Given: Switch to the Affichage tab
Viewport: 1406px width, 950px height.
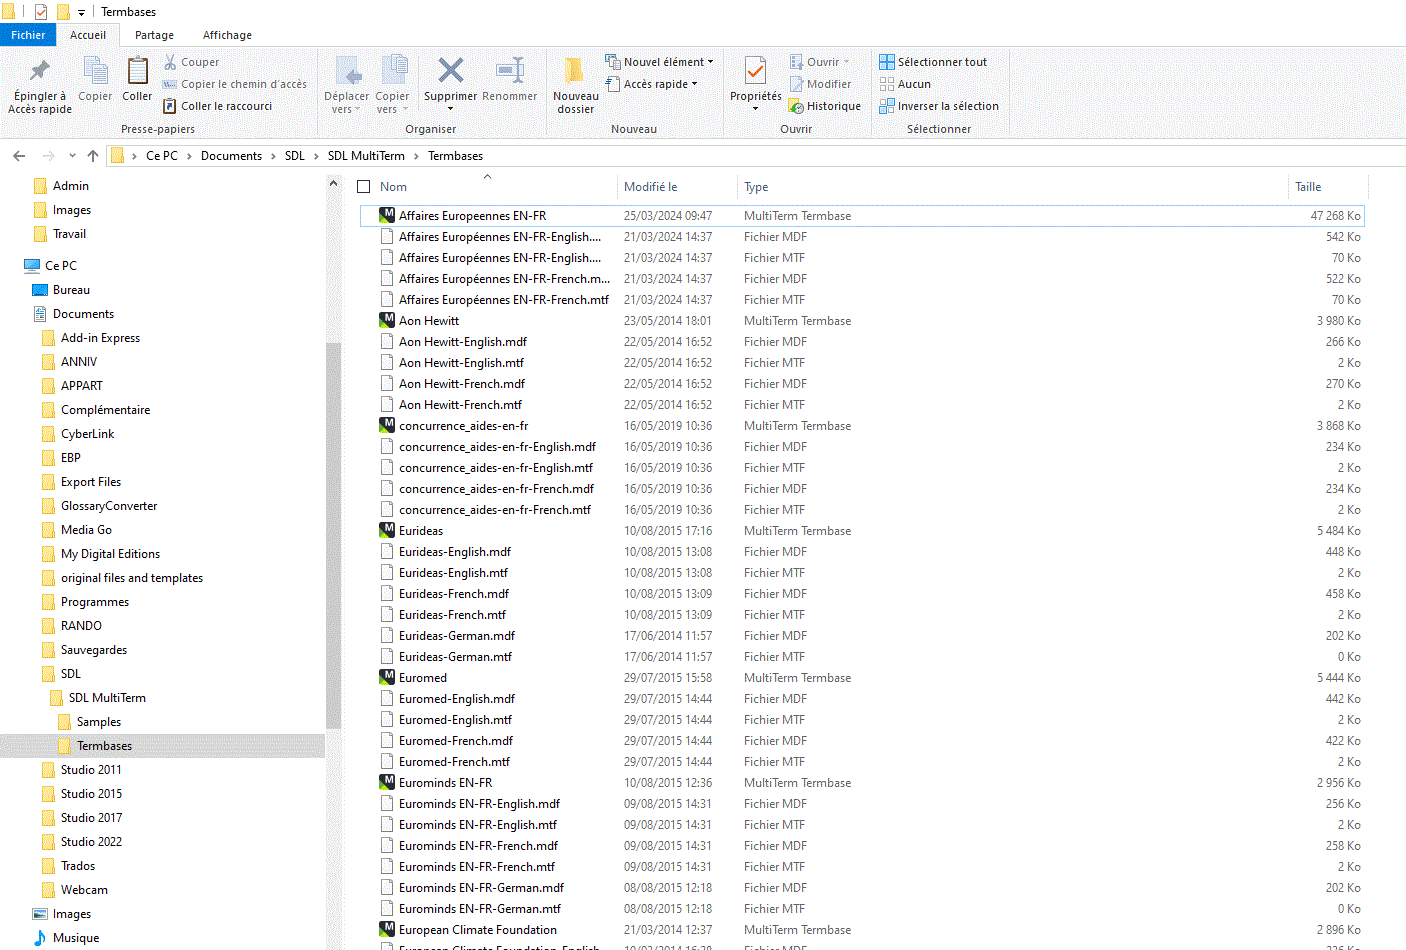Looking at the screenshot, I should pos(226,35).
